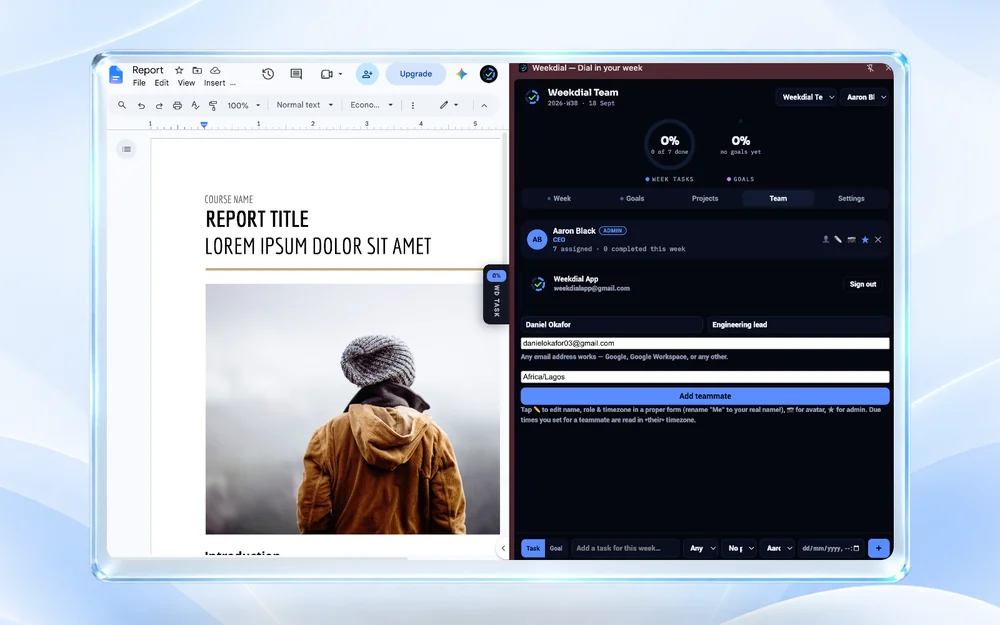Open more toolbar options three dots
Screen dimensions: 1000x625
point(413,106)
